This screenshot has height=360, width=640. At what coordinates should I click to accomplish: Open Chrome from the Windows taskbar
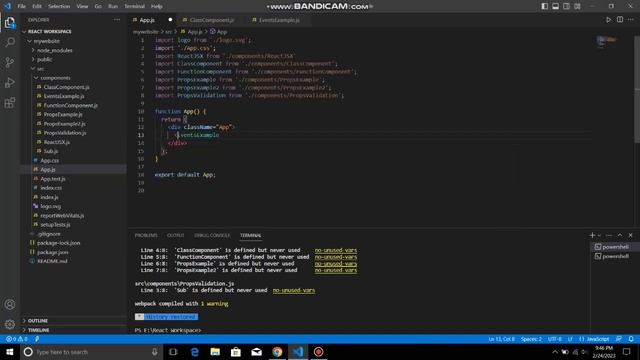click(x=277, y=352)
